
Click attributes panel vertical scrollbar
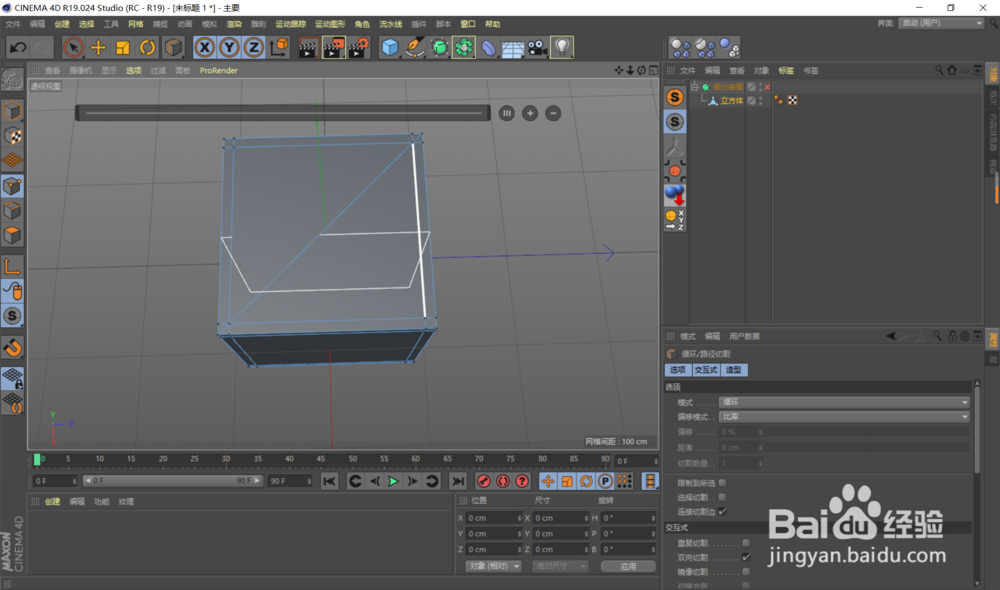(976, 429)
